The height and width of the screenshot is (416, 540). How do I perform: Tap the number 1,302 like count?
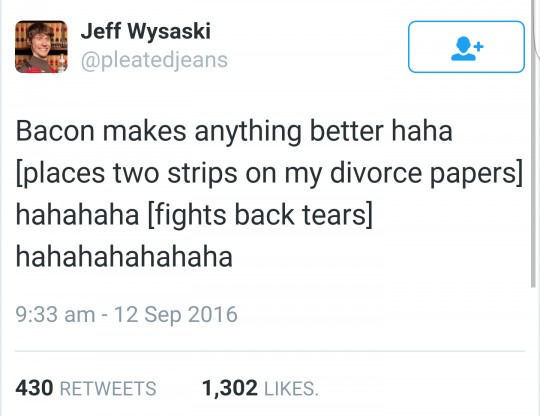(x=230, y=389)
